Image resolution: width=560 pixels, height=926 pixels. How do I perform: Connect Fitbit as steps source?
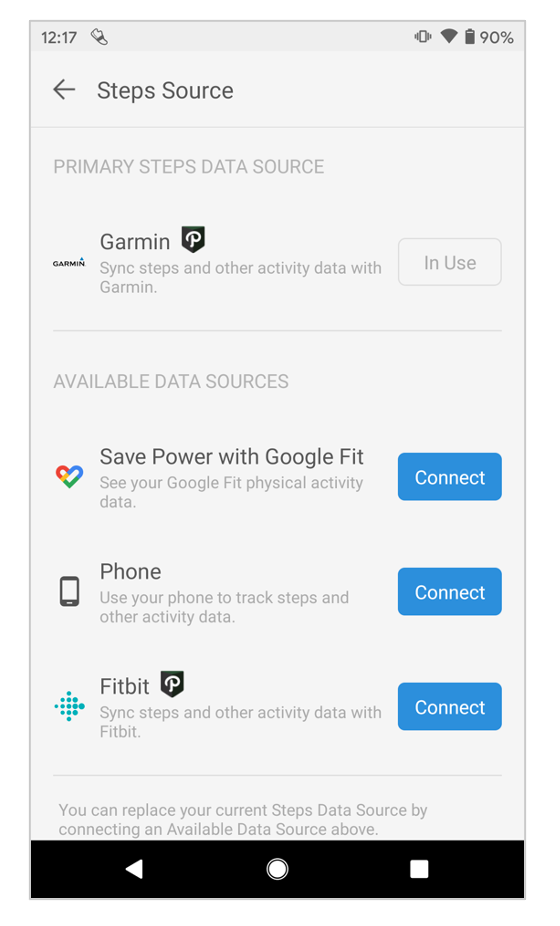(x=450, y=706)
